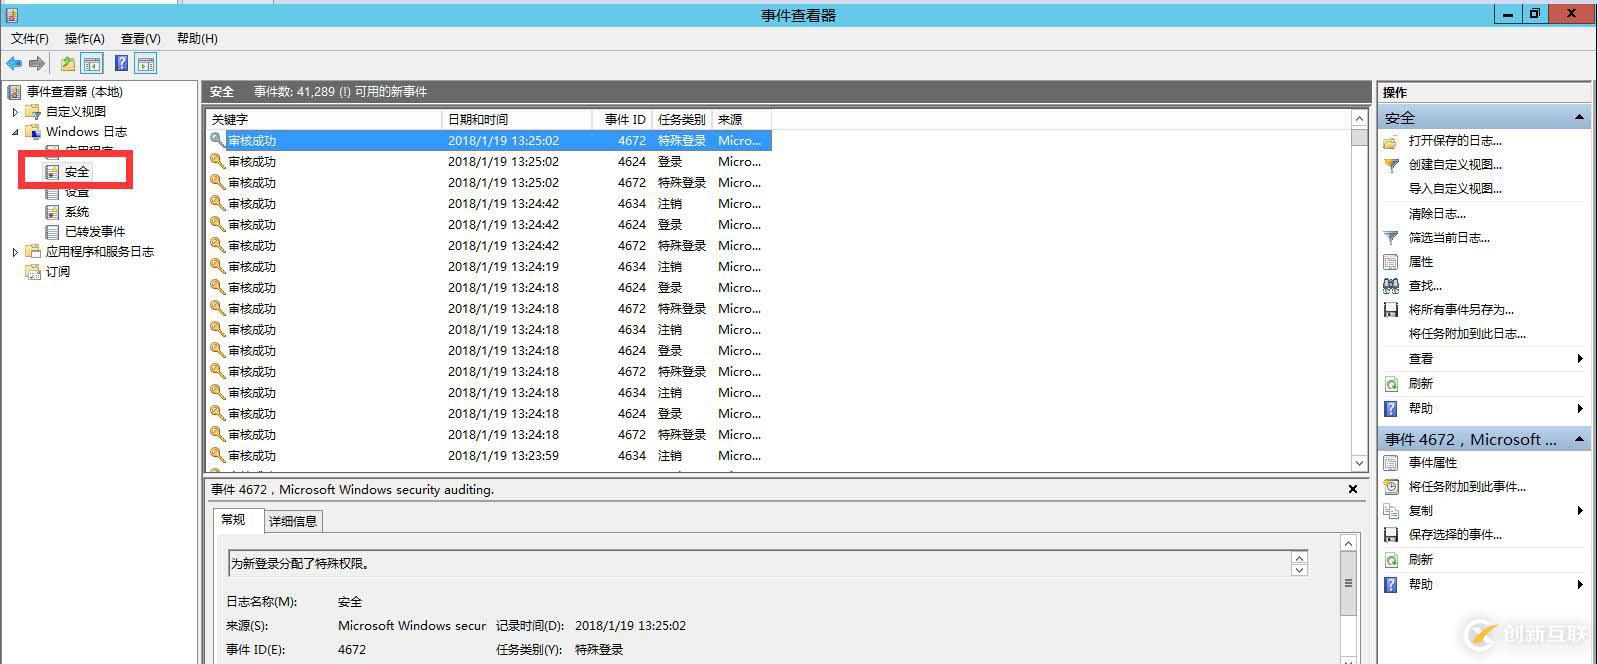Click the description box small up arrow
Image resolution: width=1598 pixels, height=664 pixels.
[x=1299, y=557]
